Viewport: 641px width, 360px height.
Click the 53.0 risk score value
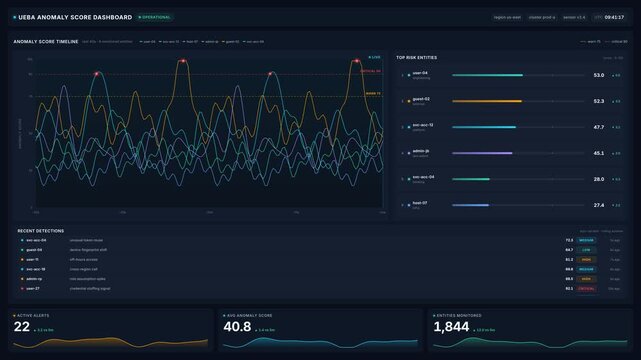point(598,75)
